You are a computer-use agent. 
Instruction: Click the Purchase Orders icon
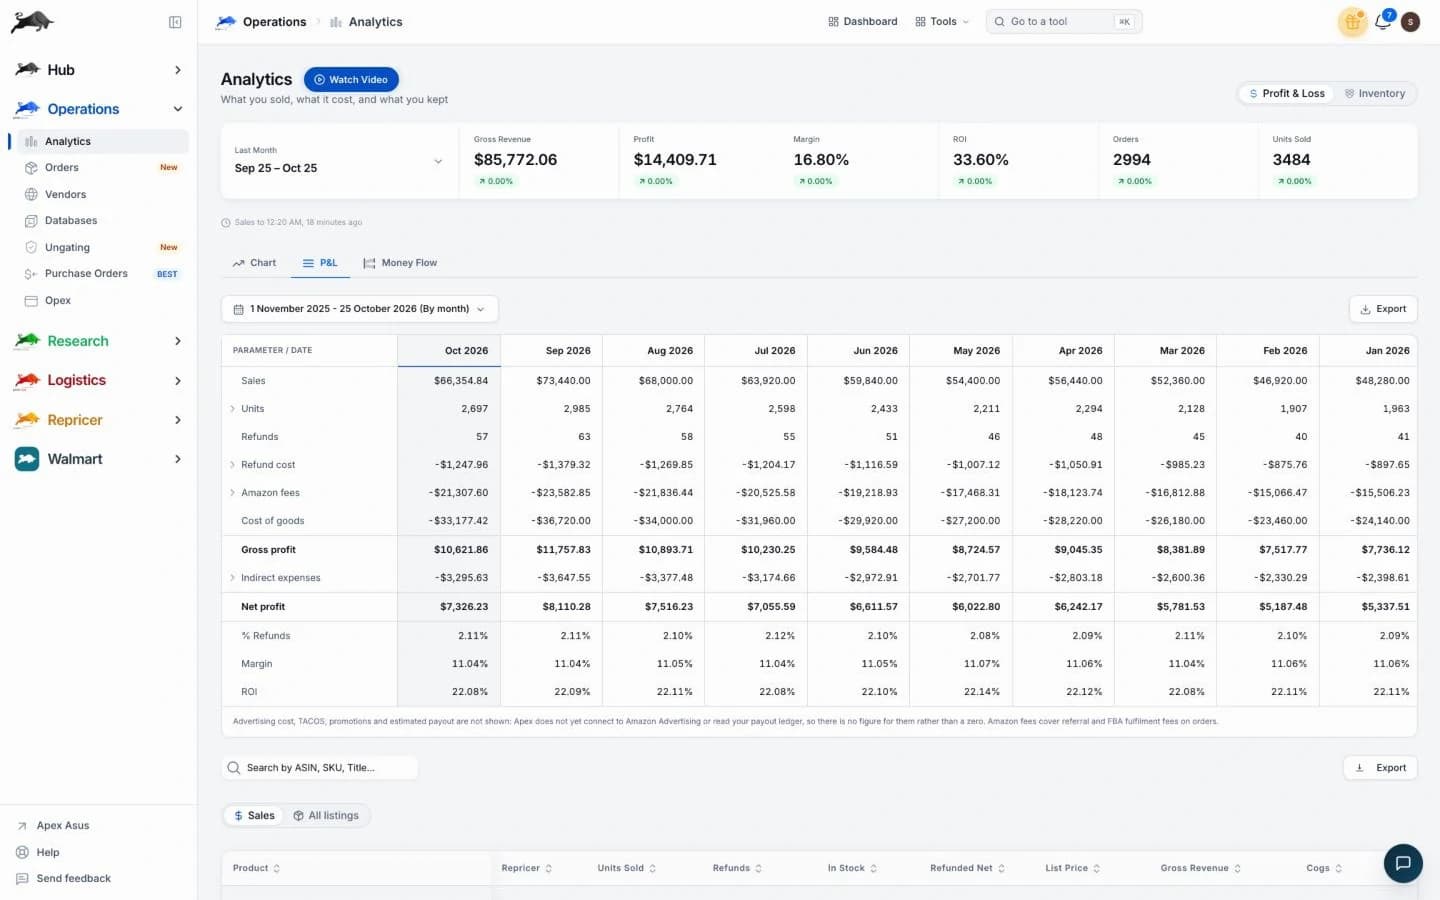point(31,274)
